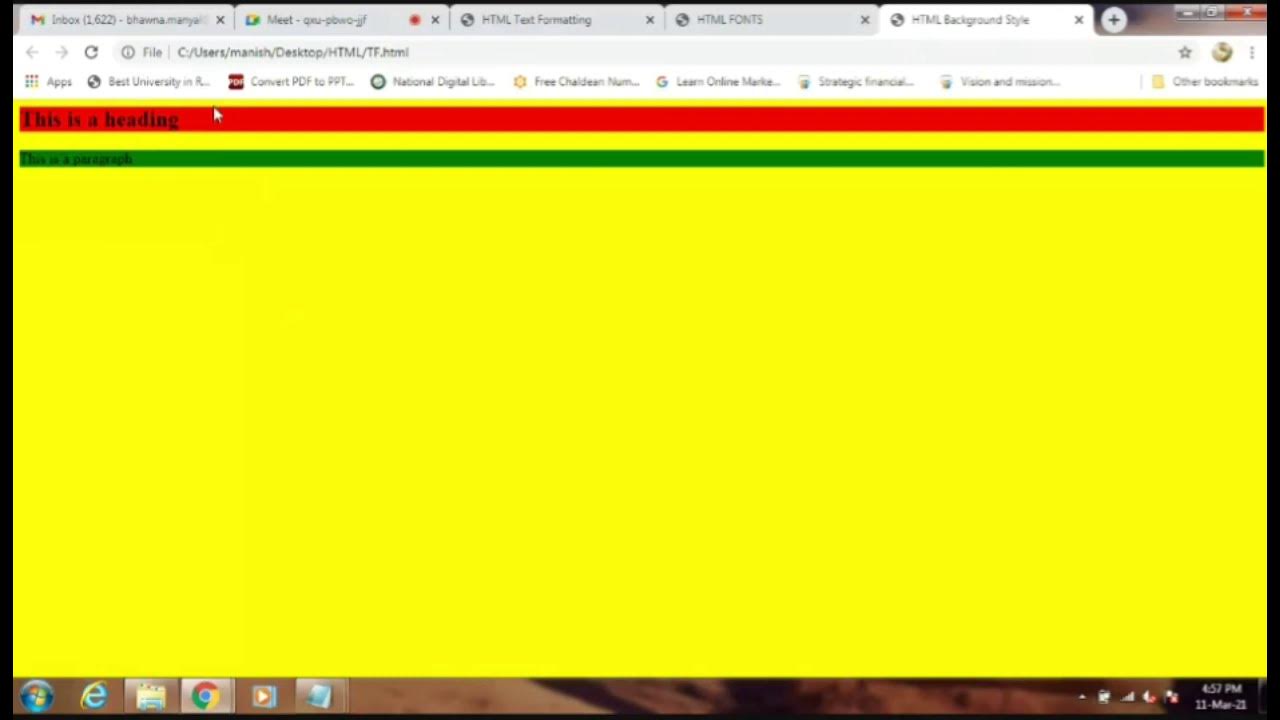This screenshot has height=720, width=1280.
Task: Go back to previous page
Action: (32, 52)
